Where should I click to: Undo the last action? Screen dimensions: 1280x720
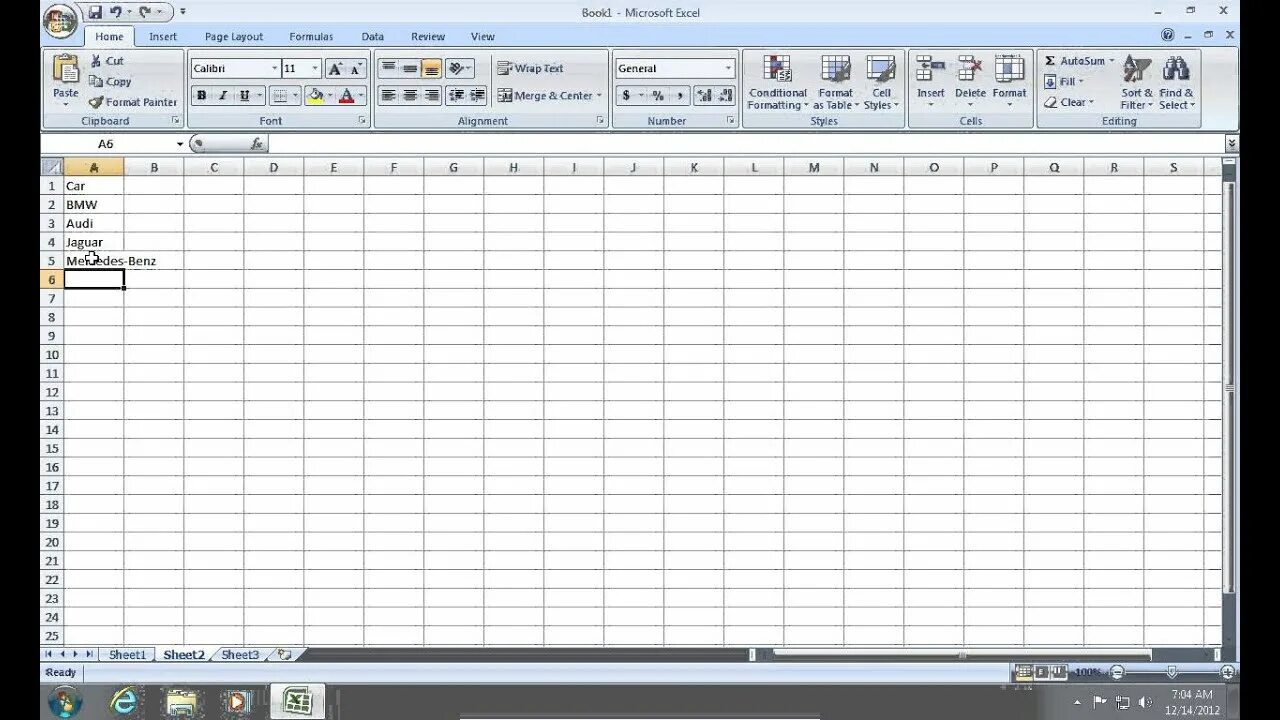(x=116, y=12)
